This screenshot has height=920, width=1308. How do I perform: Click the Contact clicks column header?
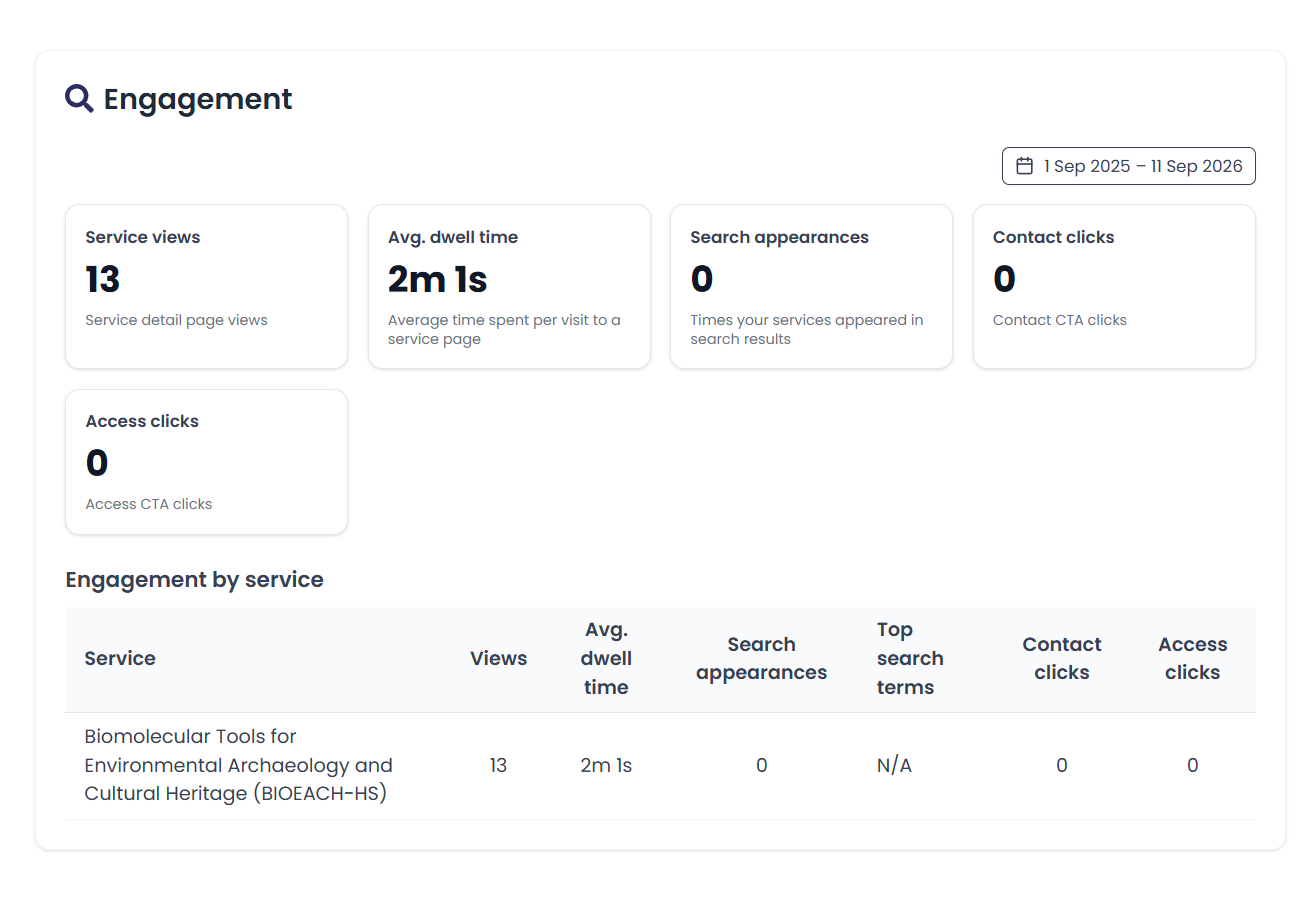coord(1062,658)
